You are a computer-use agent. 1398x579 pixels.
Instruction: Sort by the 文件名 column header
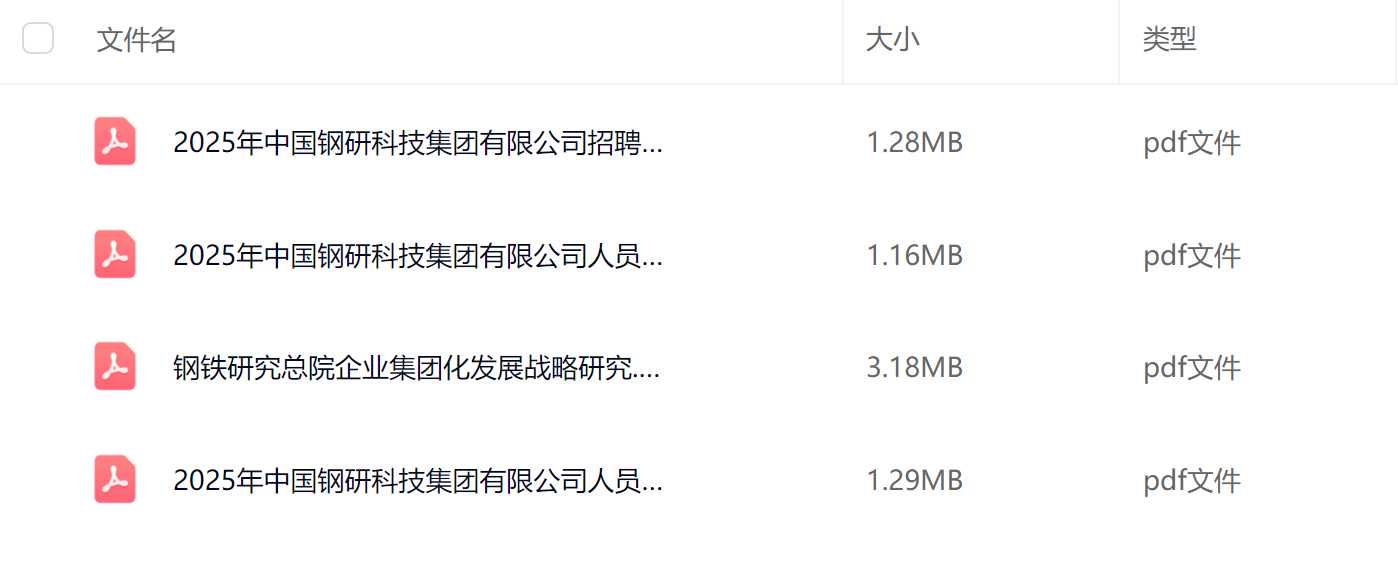tap(137, 40)
